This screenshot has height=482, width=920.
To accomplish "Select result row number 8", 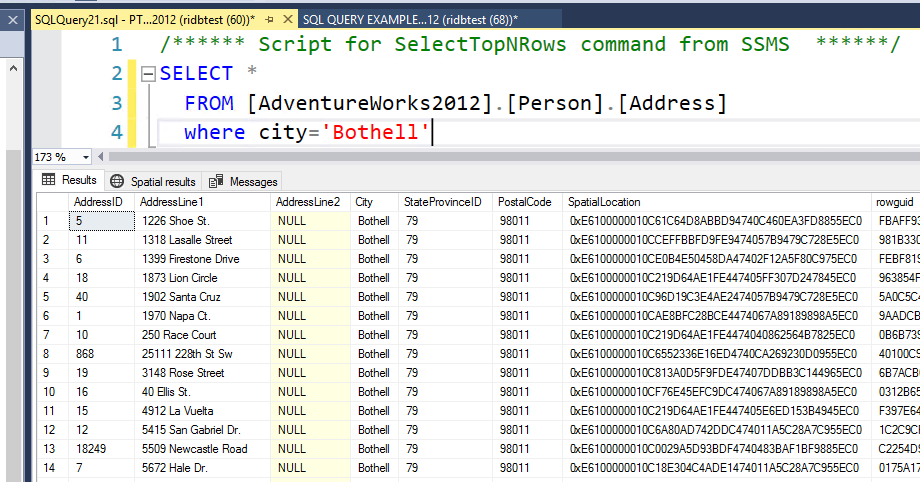I will [x=52, y=354].
